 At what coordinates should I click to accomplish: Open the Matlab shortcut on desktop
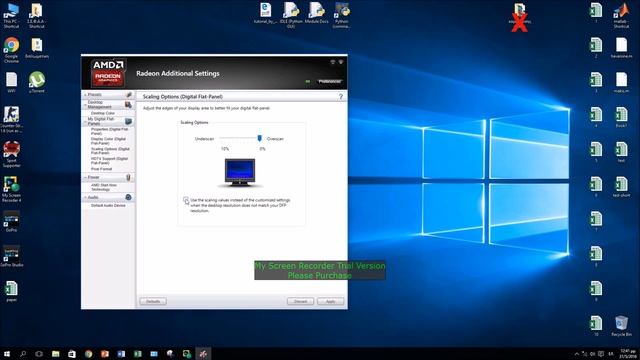point(621,16)
